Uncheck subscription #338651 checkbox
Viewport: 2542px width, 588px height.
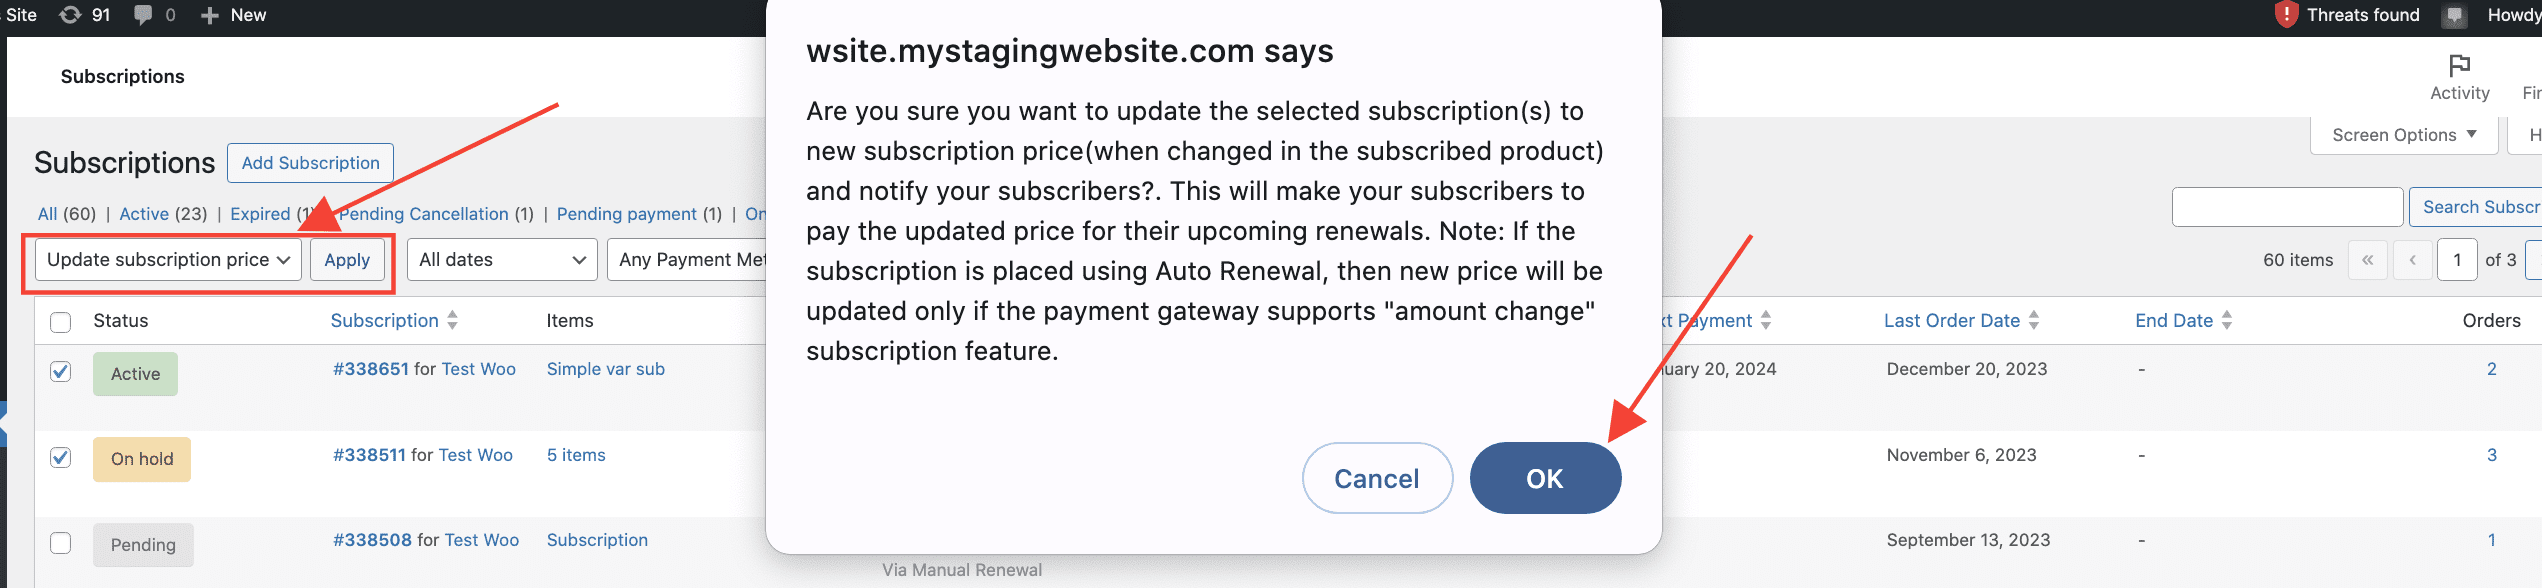point(60,372)
